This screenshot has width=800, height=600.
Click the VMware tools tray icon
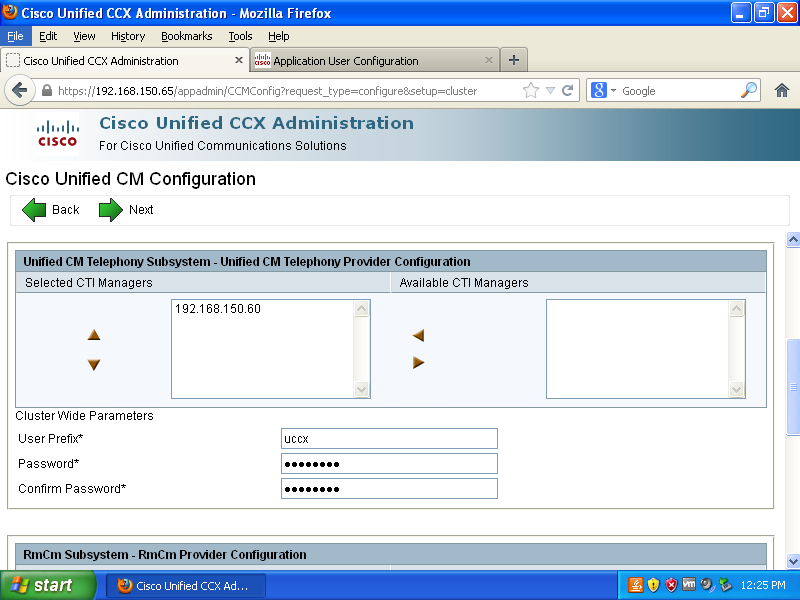tap(689, 584)
